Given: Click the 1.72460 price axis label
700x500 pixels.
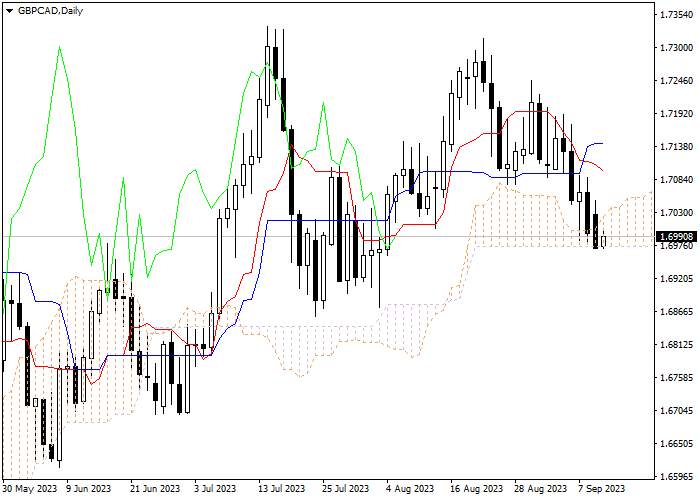Looking at the screenshot, I should pyautogui.click(x=676, y=81).
